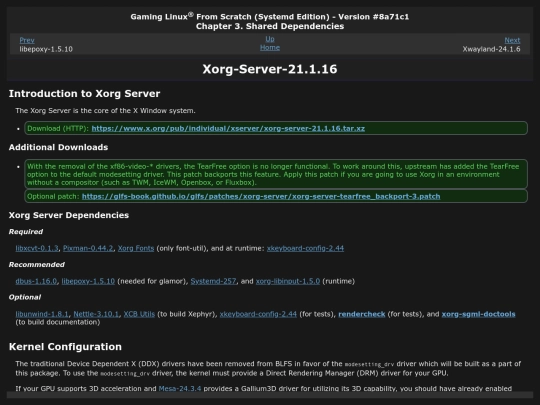Click the libepoxy-1.5.10 text under Prev
Screen dimensions: 540x405
46,49
